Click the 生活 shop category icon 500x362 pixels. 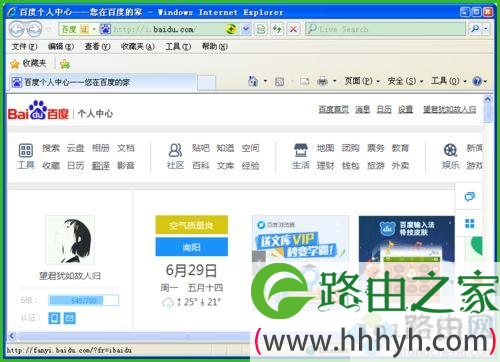tap(301, 150)
